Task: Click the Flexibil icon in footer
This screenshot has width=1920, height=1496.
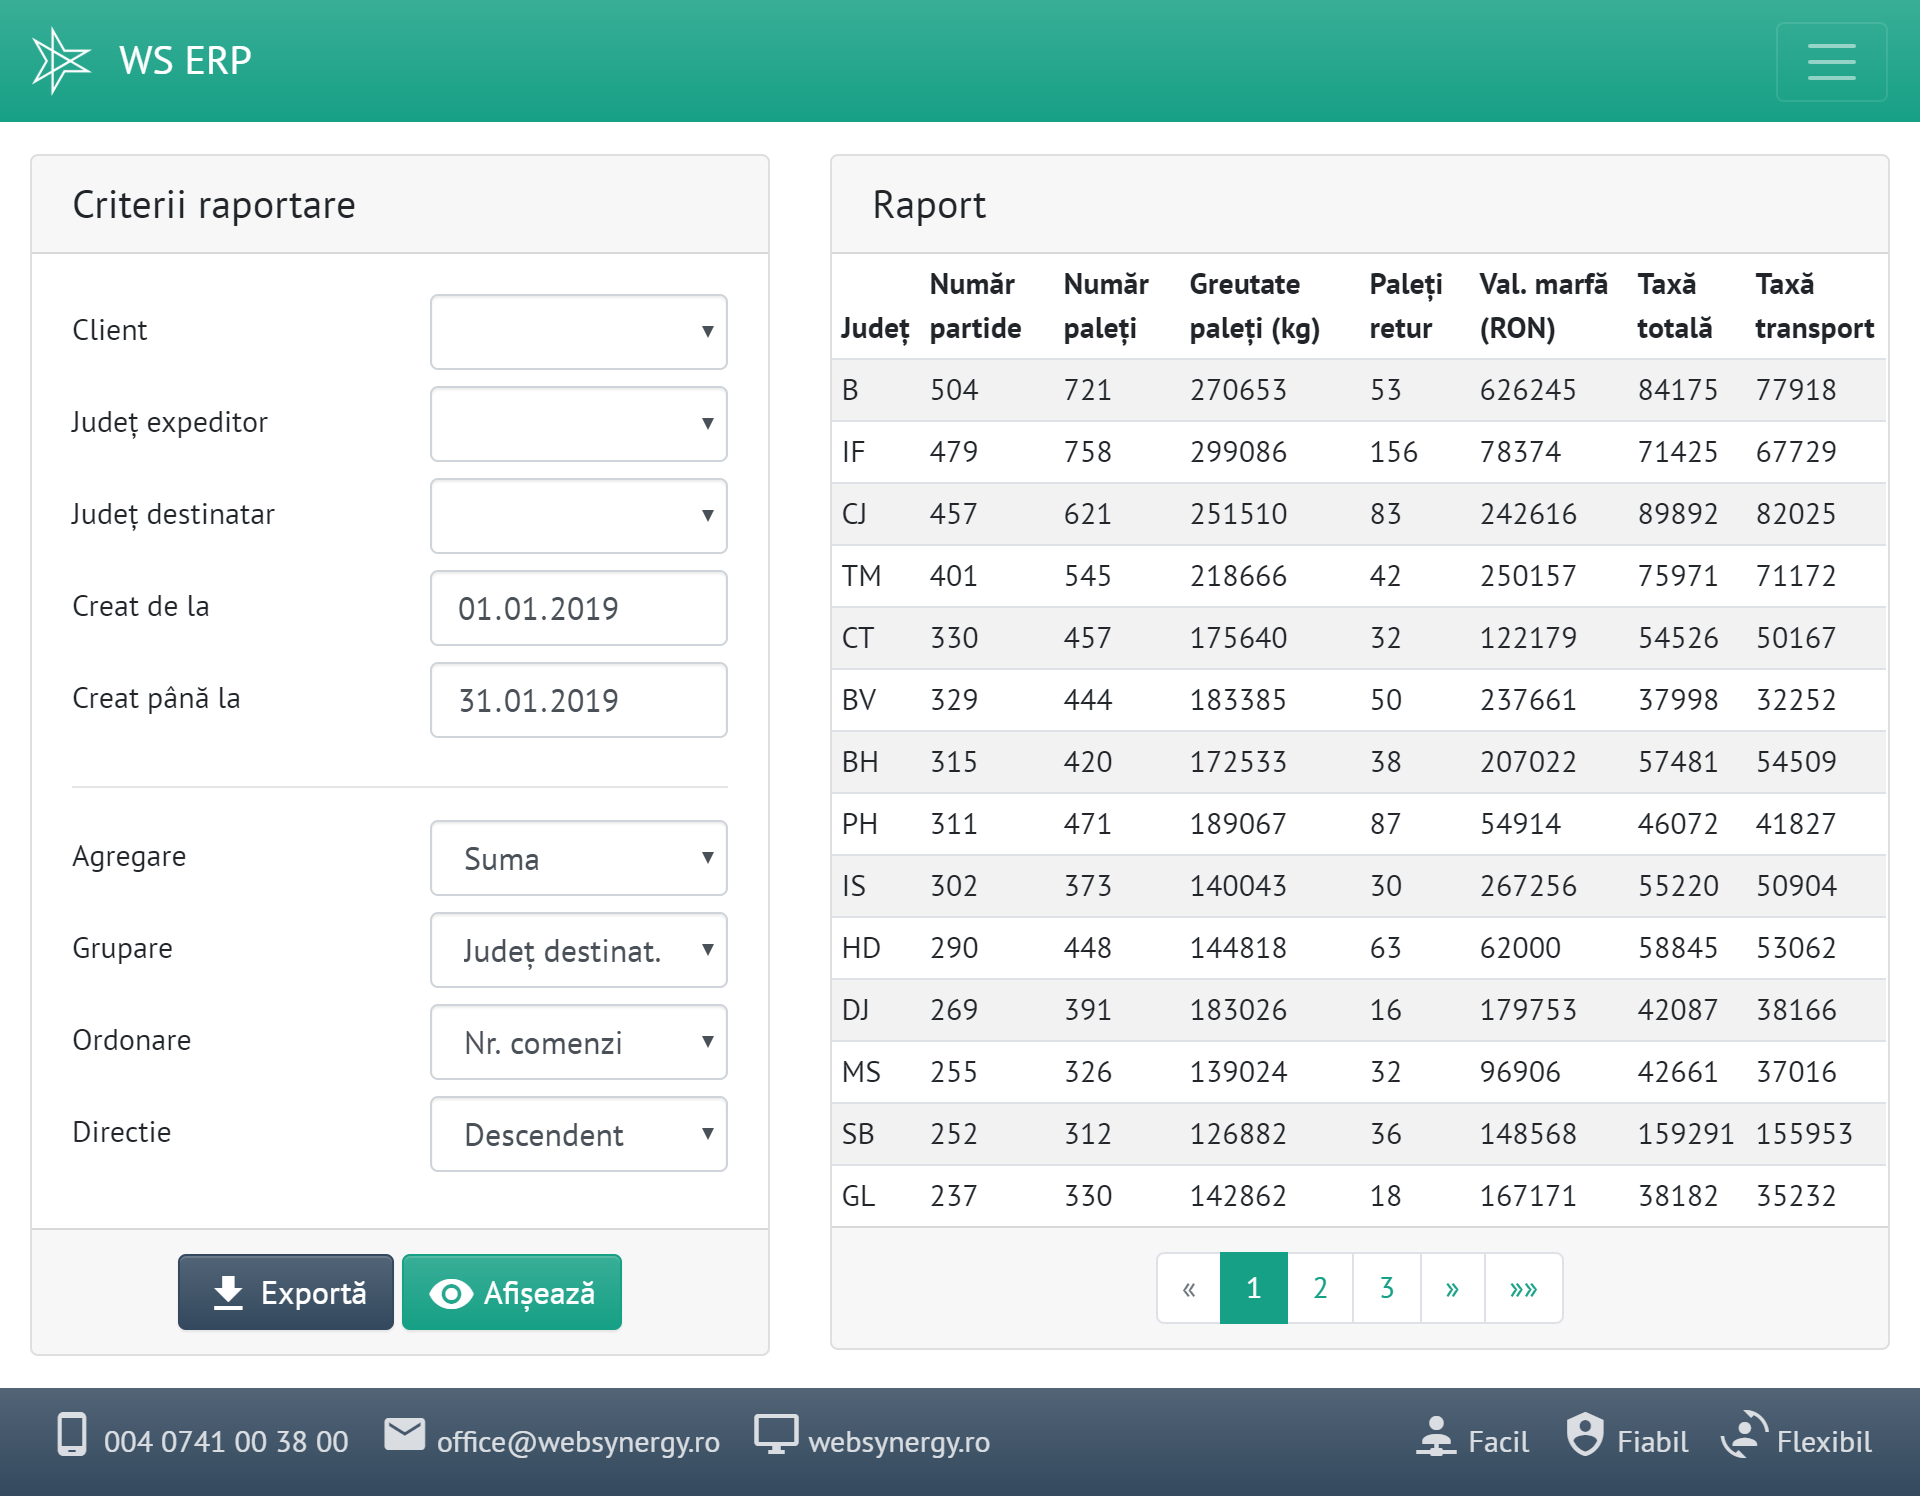Action: (x=1744, y=1434)
